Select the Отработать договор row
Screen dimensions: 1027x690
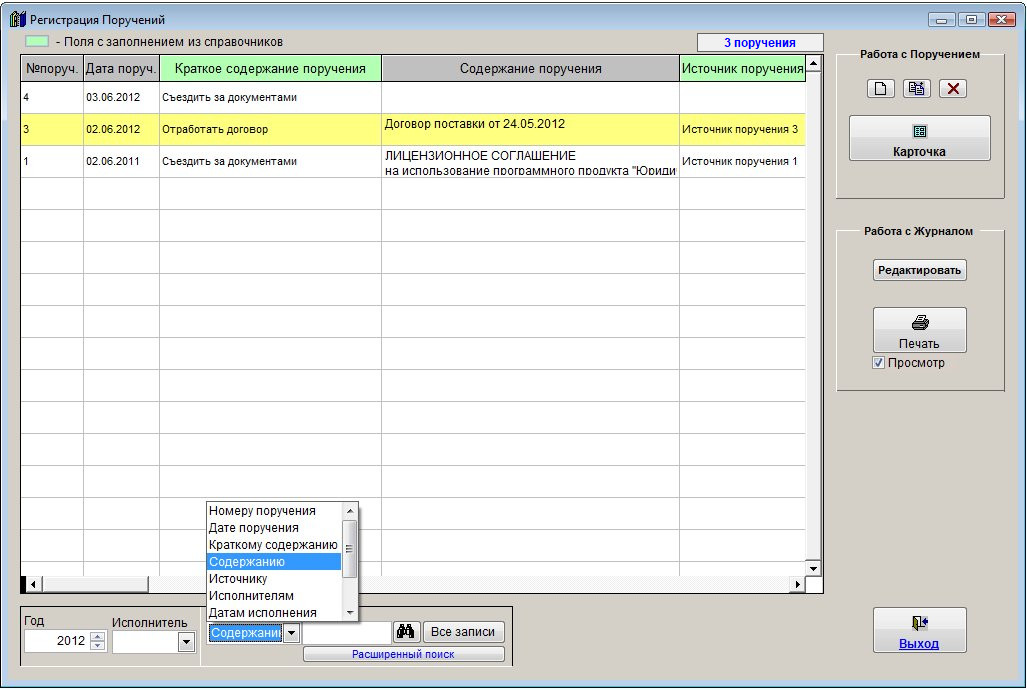[x=270, y=129]
